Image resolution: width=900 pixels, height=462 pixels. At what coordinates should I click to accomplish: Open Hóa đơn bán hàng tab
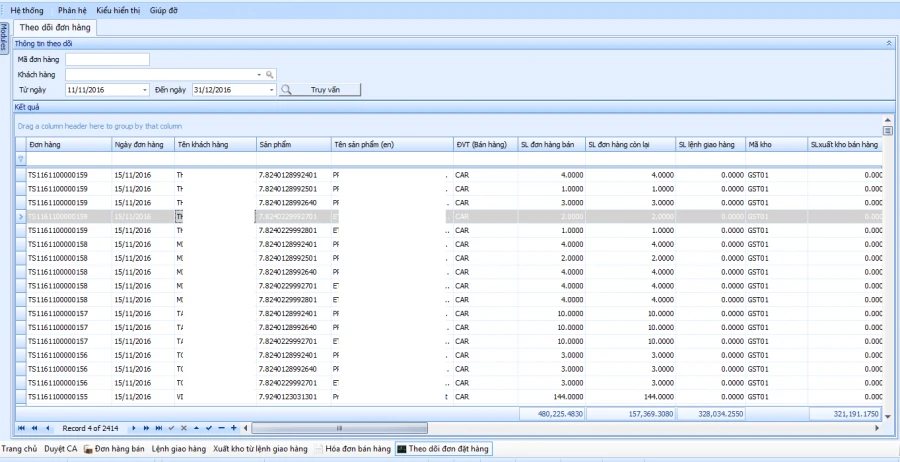(351, 449)
